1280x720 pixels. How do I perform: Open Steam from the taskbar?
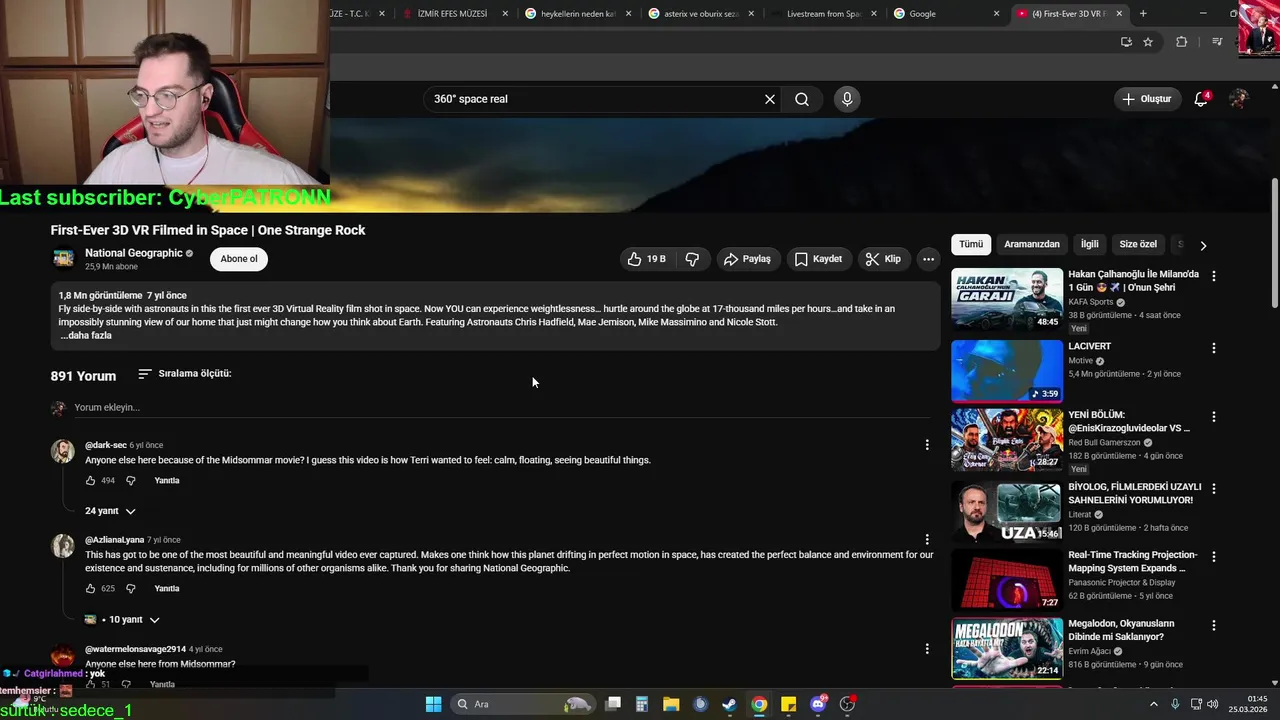point(730,704)
